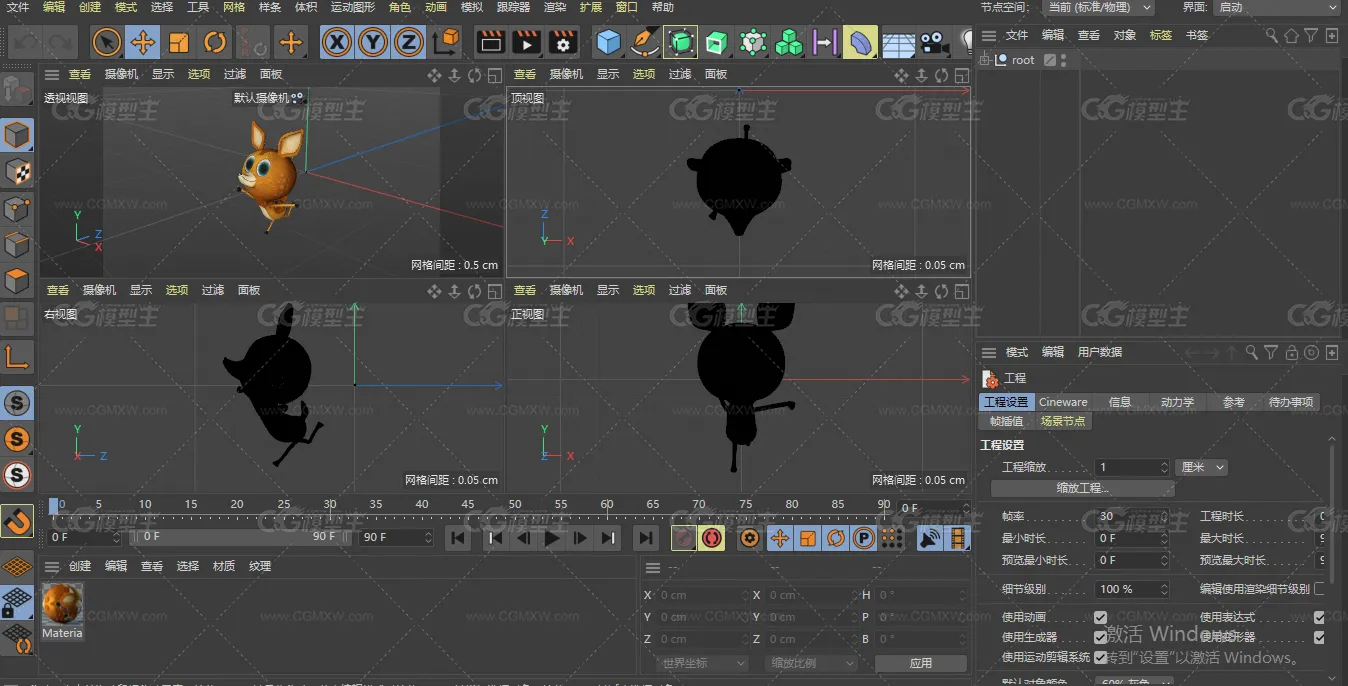Toggle sound playback speaker icon
Viewport: 1348px width, 686px height.
tap(930, 538)
